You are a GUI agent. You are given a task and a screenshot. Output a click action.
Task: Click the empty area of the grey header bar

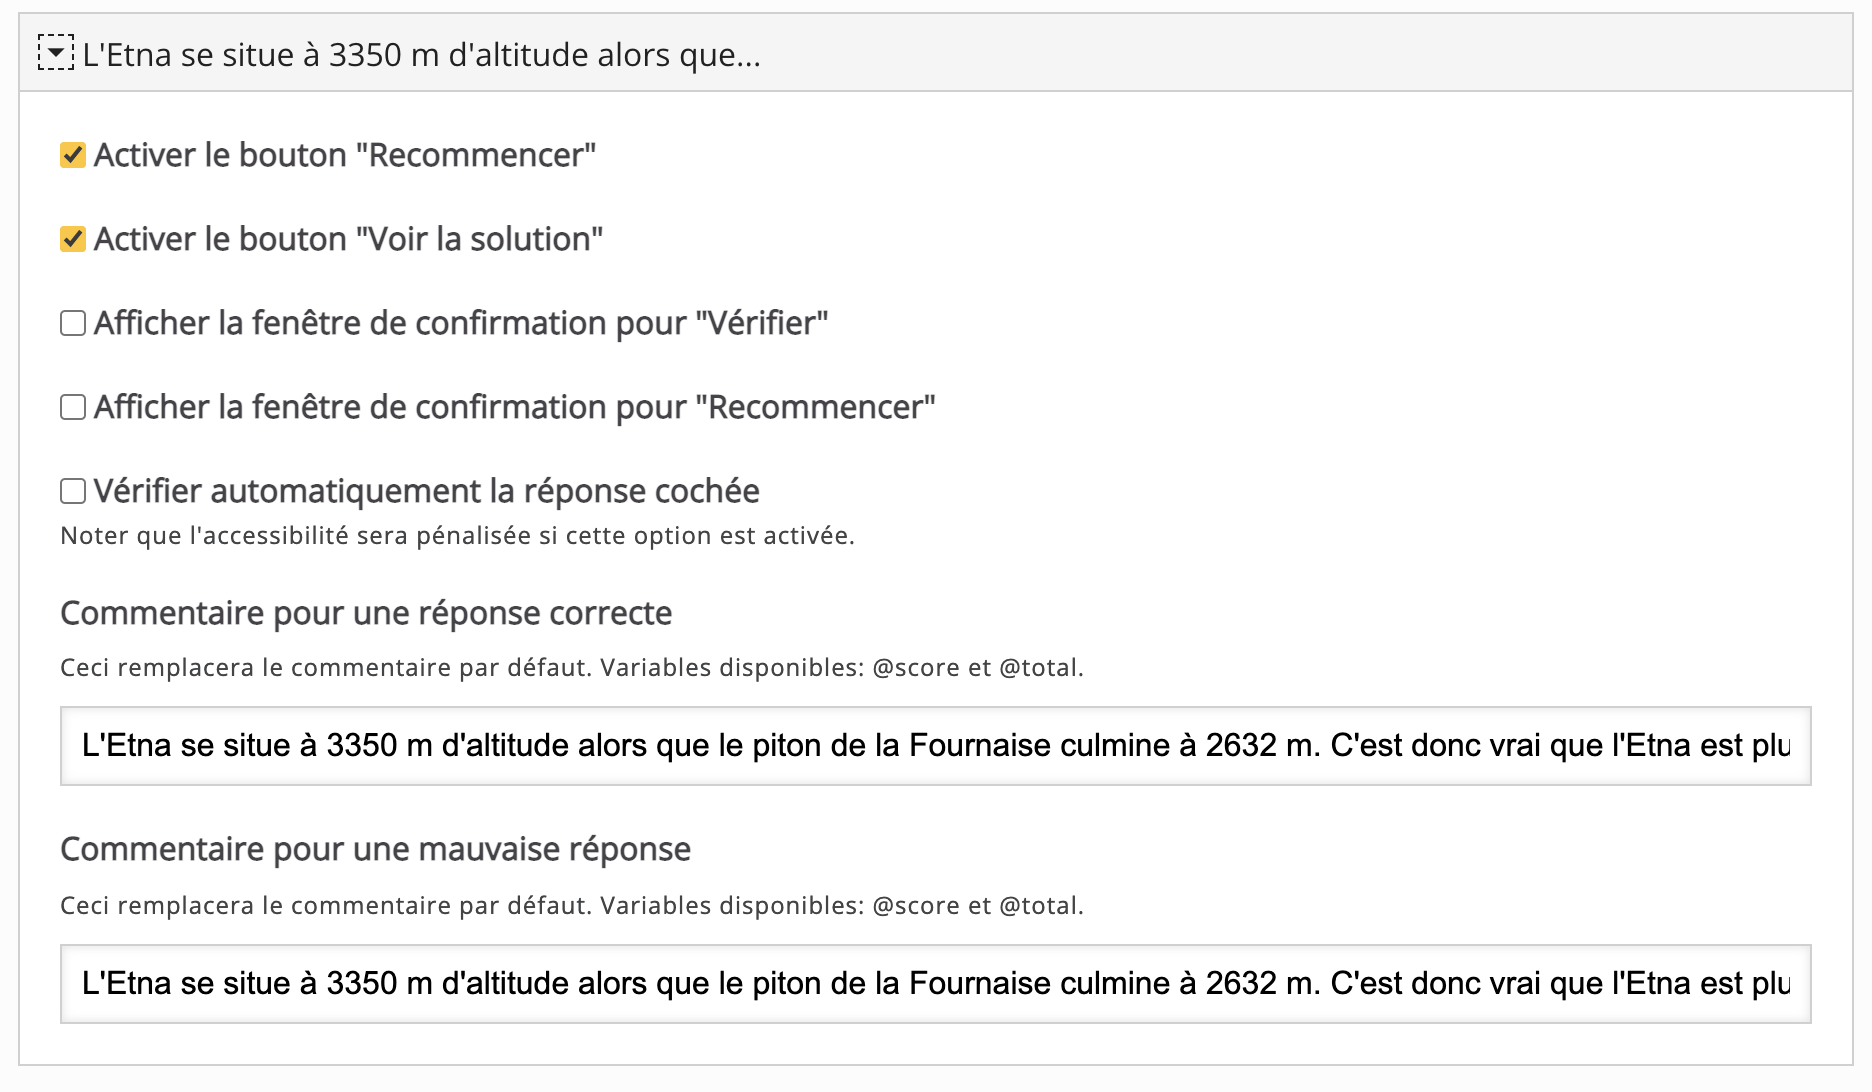1300,54
